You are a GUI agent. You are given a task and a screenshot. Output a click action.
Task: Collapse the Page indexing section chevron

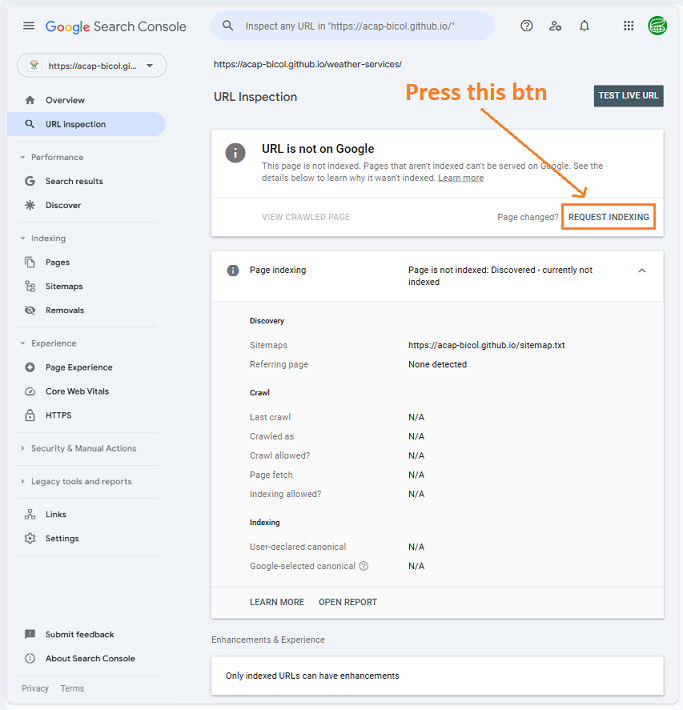(x=642, y=270)
